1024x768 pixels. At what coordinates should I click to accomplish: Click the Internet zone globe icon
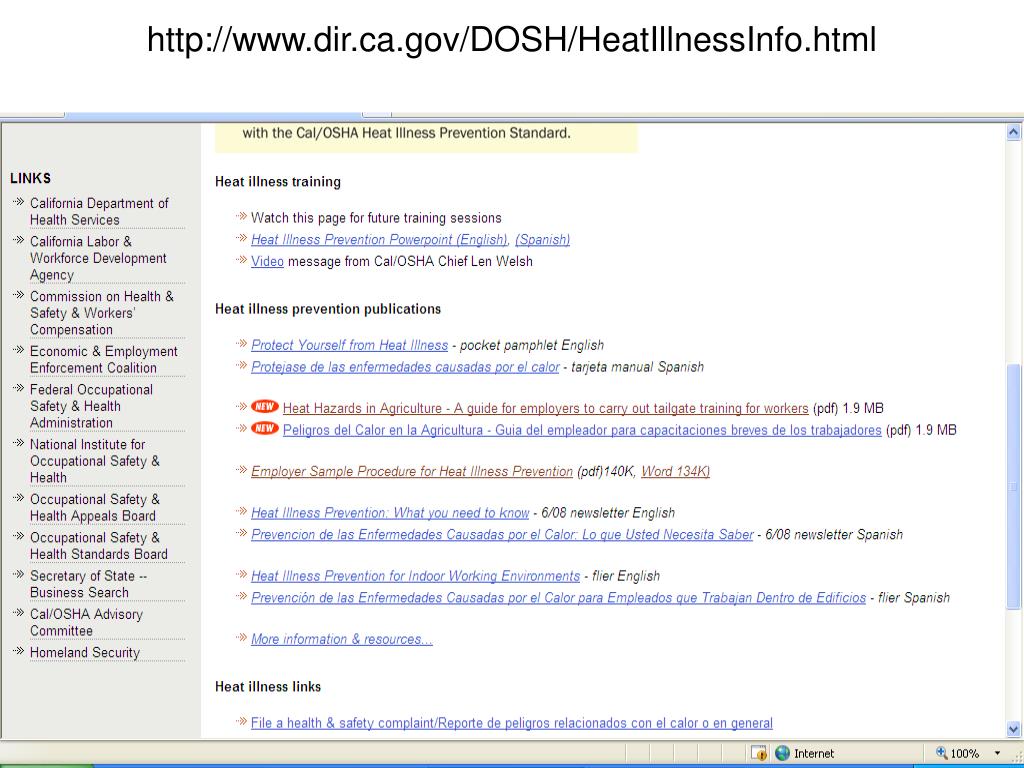tap(782, 753)
